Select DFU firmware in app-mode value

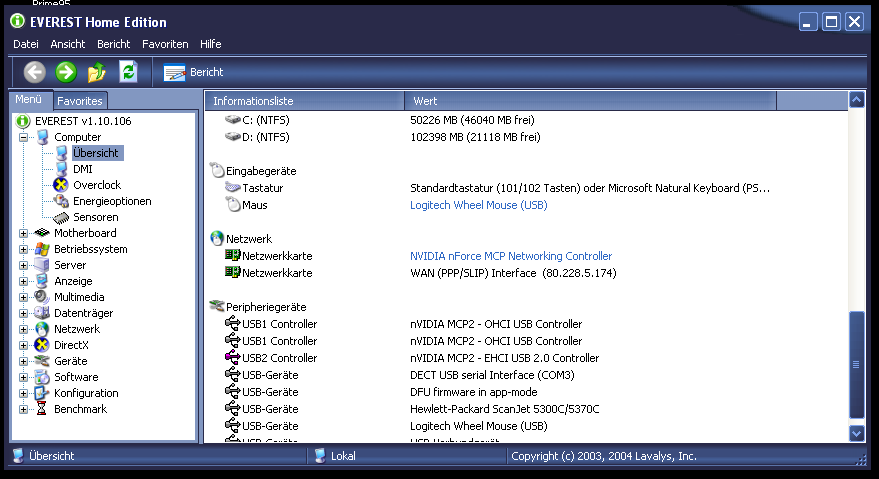coord(474,392)
